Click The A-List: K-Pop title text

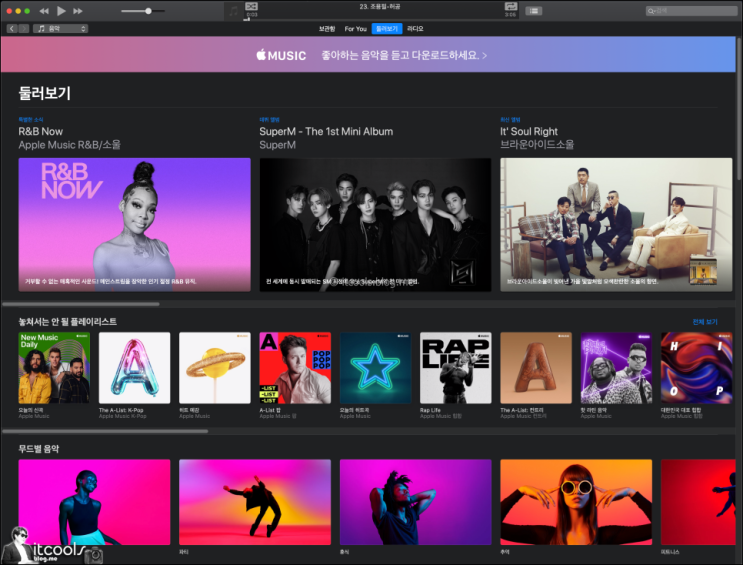tap(121, 410)
